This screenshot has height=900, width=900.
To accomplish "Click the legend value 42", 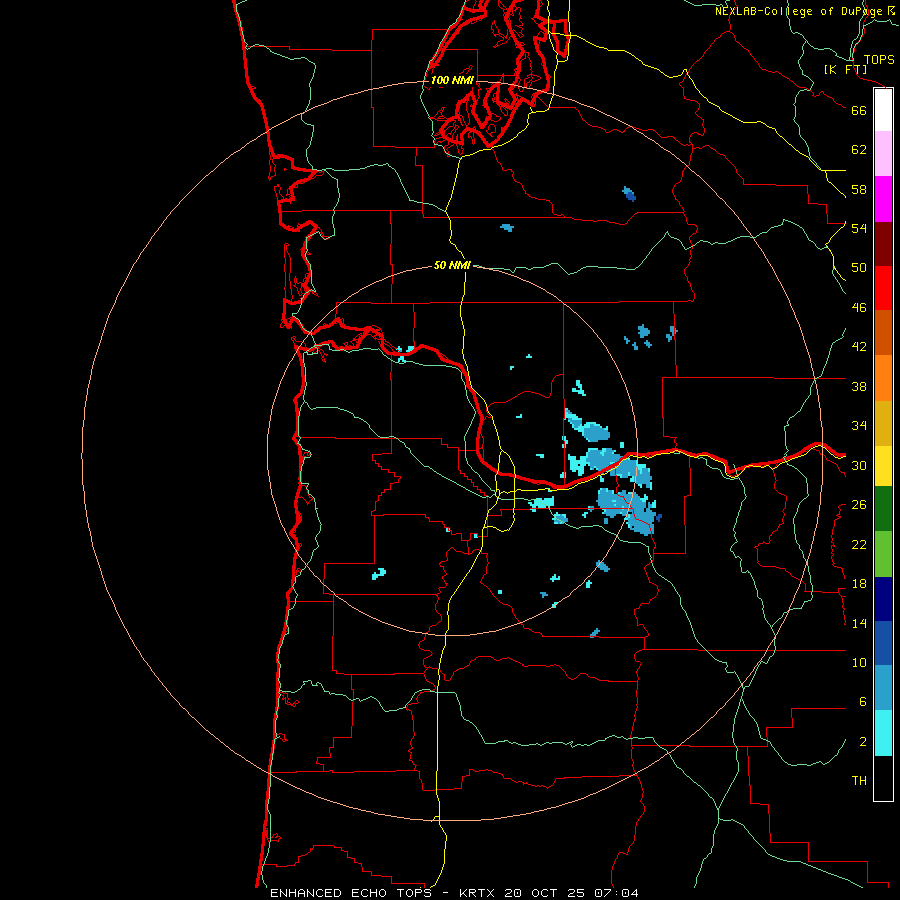I will tap(859, 347).
